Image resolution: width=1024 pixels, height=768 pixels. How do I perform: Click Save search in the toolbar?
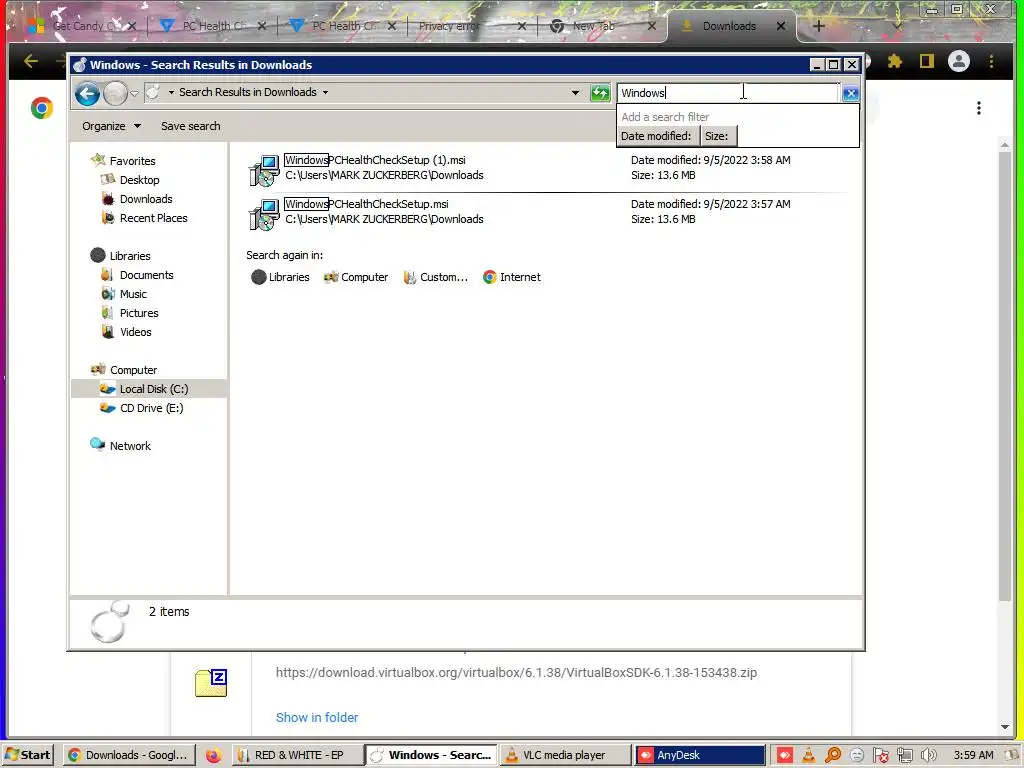191,126
